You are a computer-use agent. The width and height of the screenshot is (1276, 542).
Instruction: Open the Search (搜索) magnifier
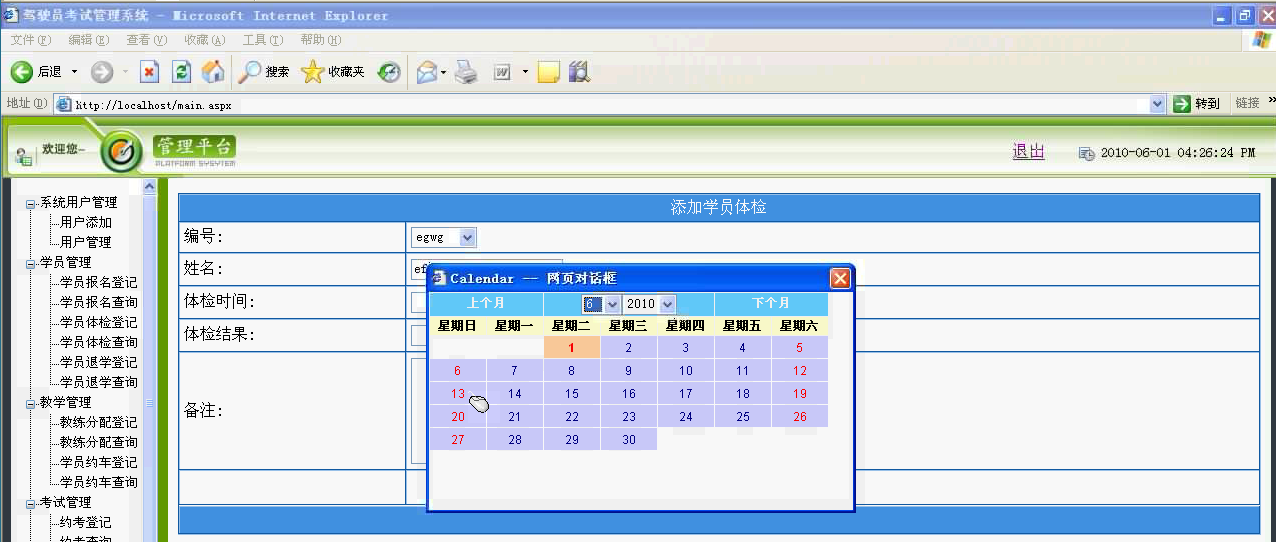264,72
